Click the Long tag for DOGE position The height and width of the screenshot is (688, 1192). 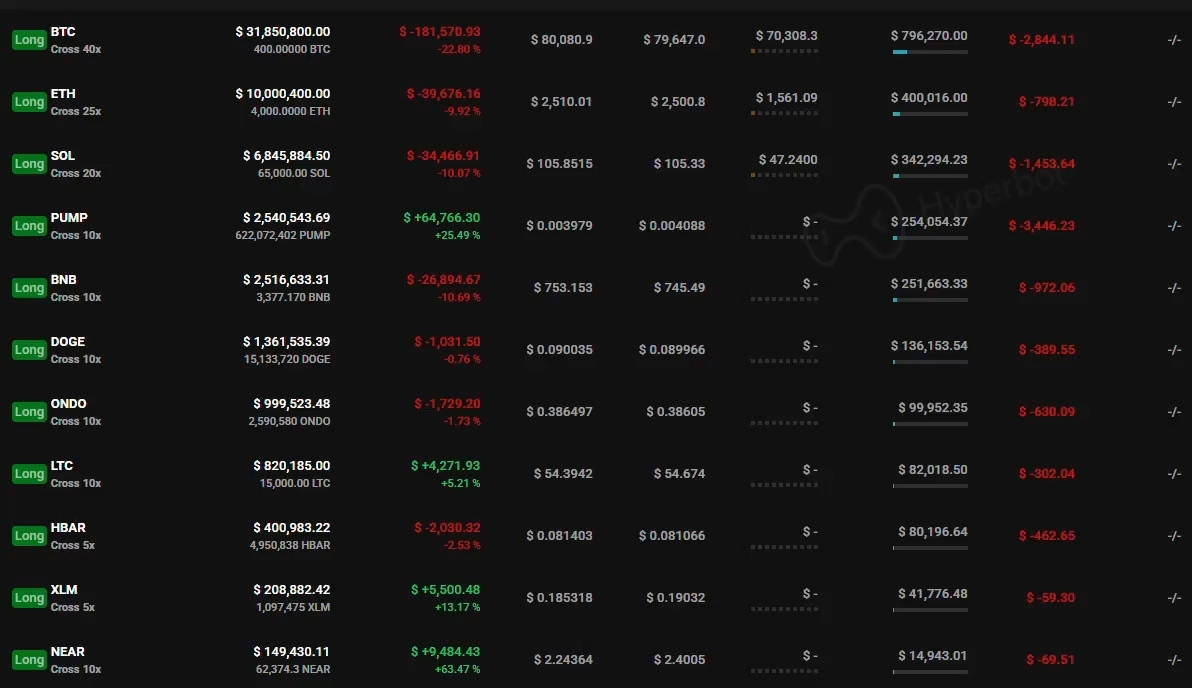click(x=29, y=350)
